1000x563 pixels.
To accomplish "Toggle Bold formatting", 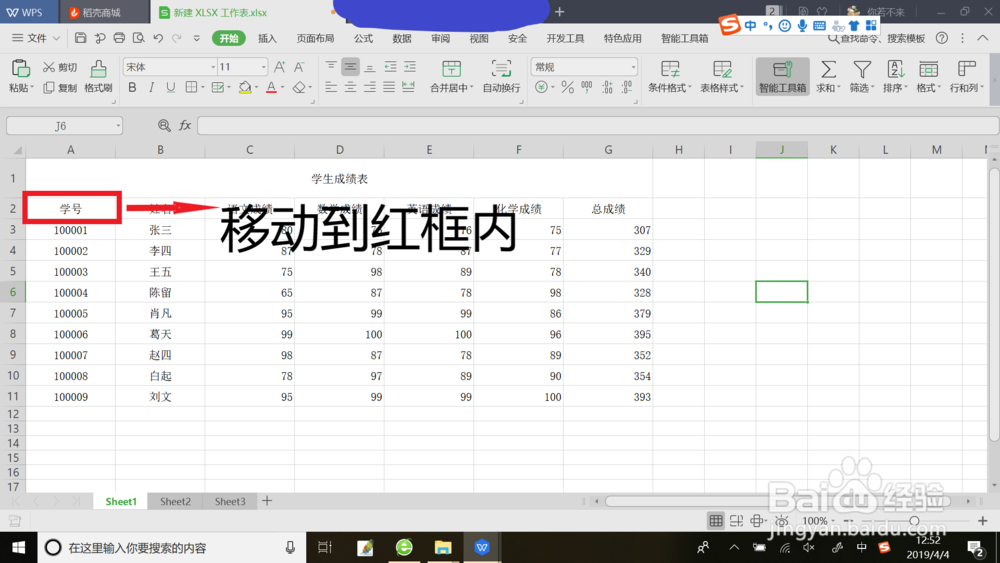I will (132, 87).
